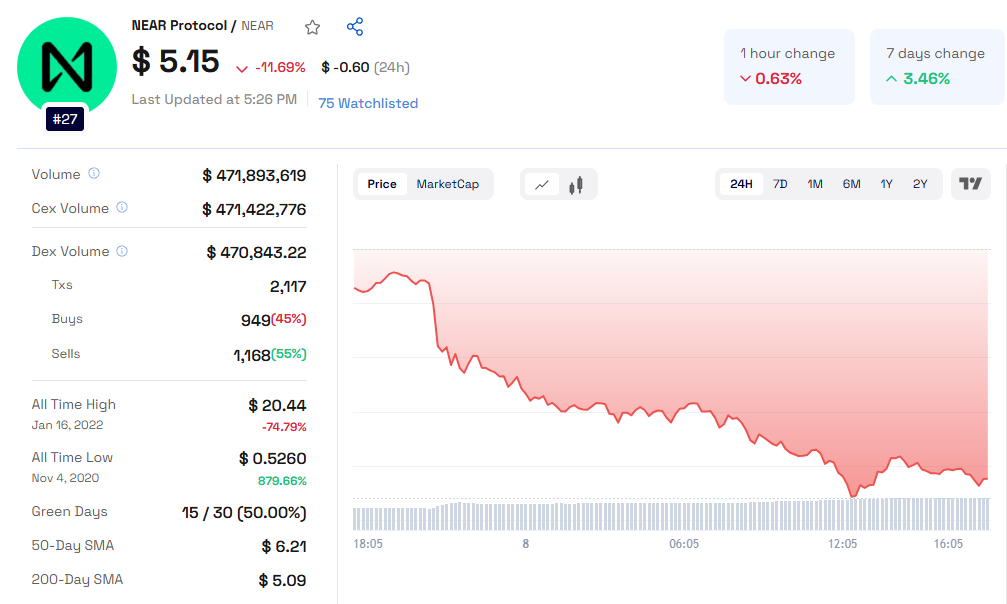Screen dimensions: 1007x604
Task: Click the #27 rank badge
Action: click(x=67, y=119)
